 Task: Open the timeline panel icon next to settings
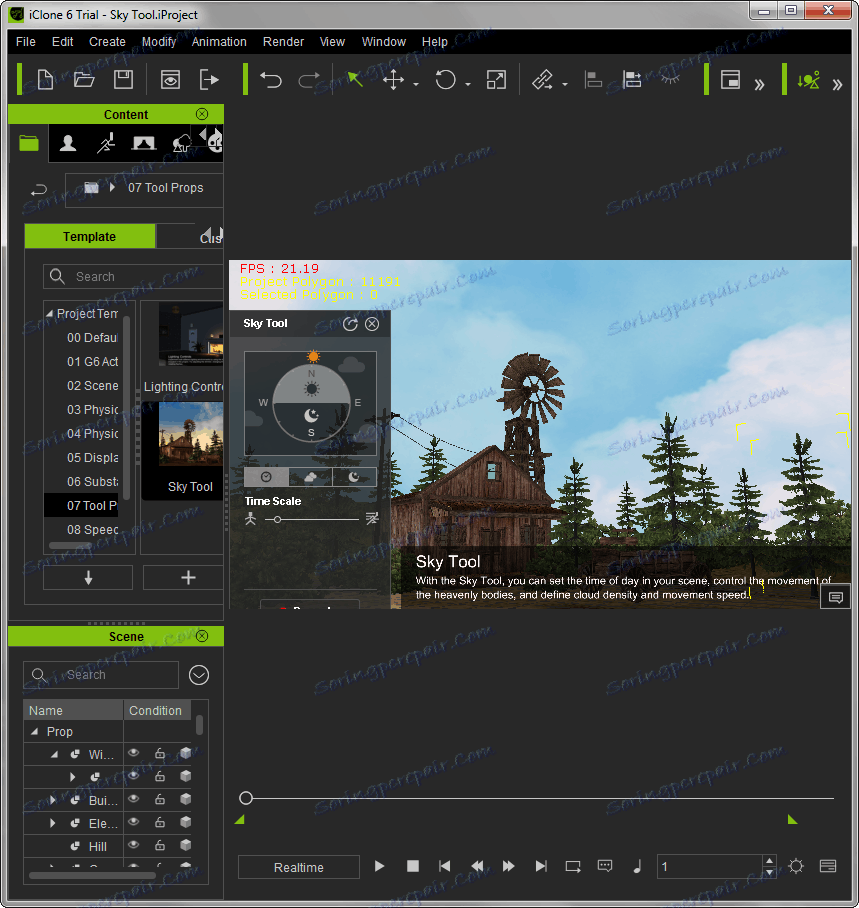click(x=828, y=867)
